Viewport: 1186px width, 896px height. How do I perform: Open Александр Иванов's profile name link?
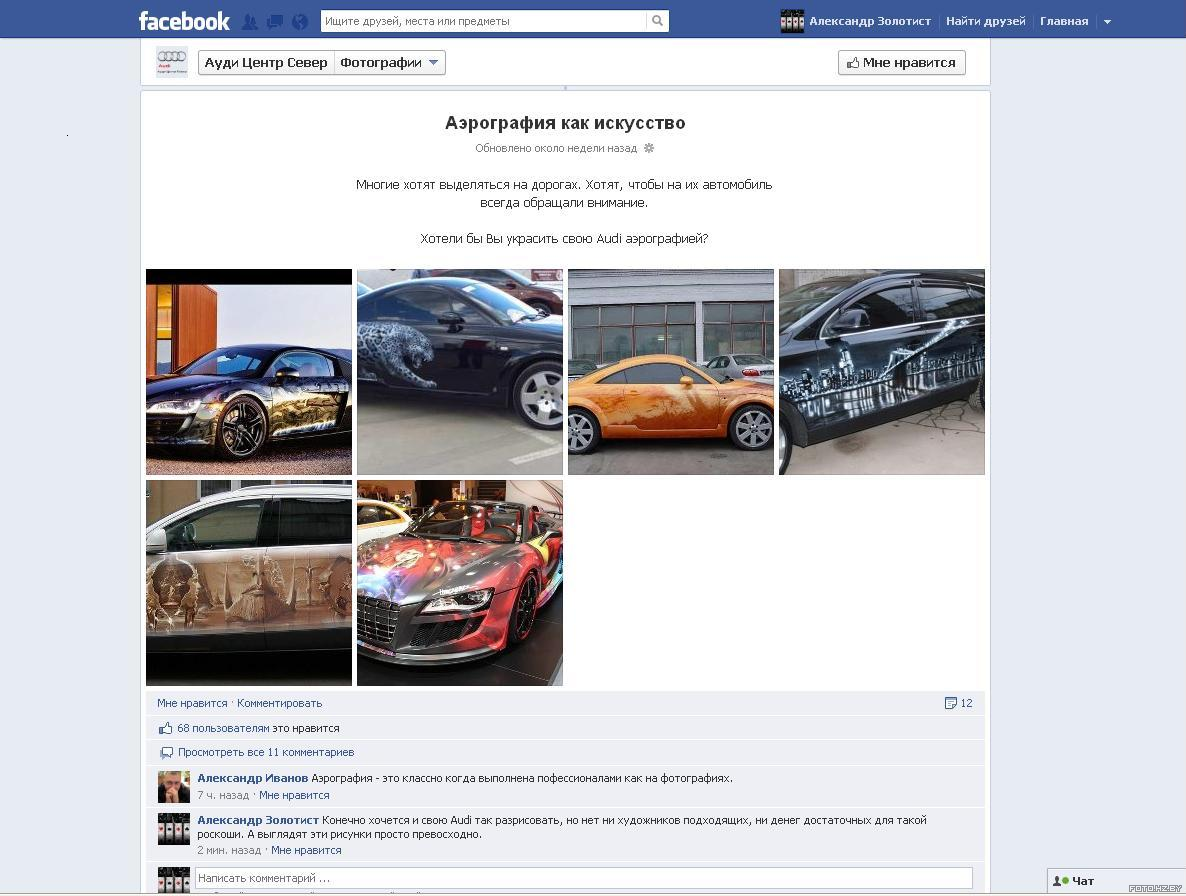(253, 778)
